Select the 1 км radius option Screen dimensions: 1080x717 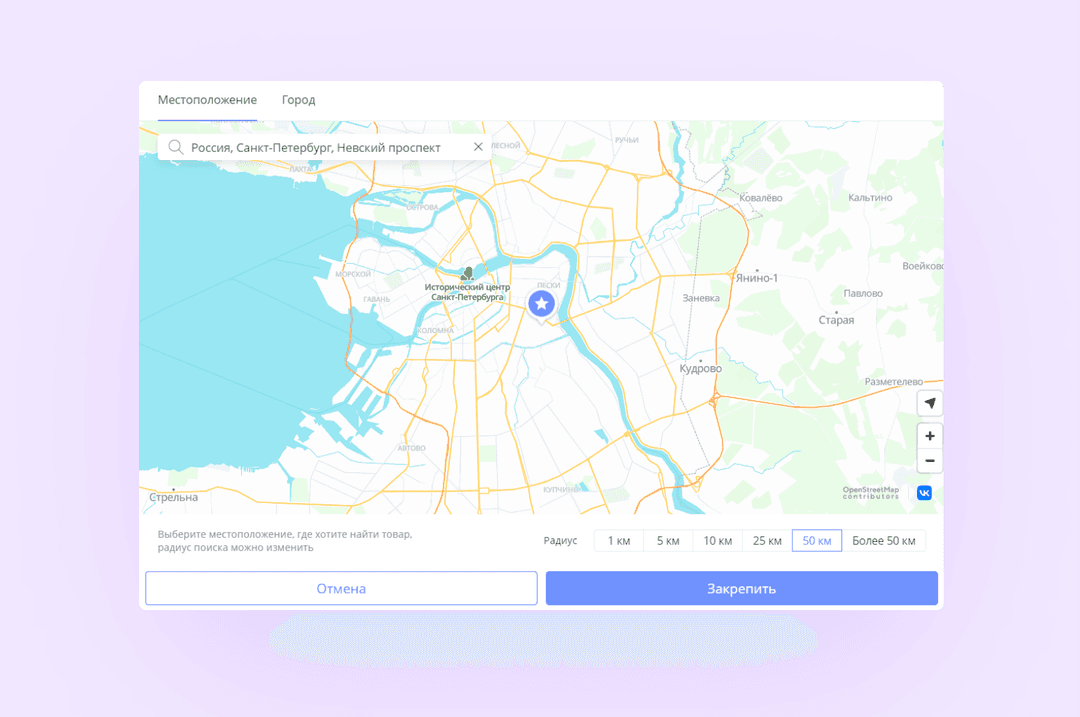tap(619, 541)
